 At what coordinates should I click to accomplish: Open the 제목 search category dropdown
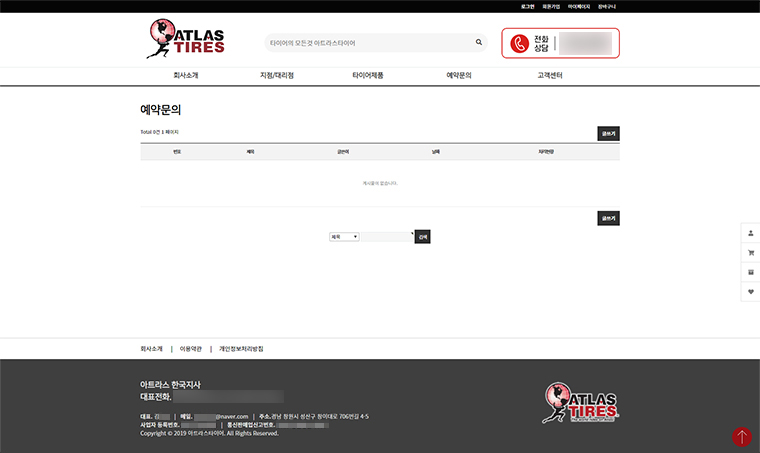pyautogui.click(x=344, y=237)
